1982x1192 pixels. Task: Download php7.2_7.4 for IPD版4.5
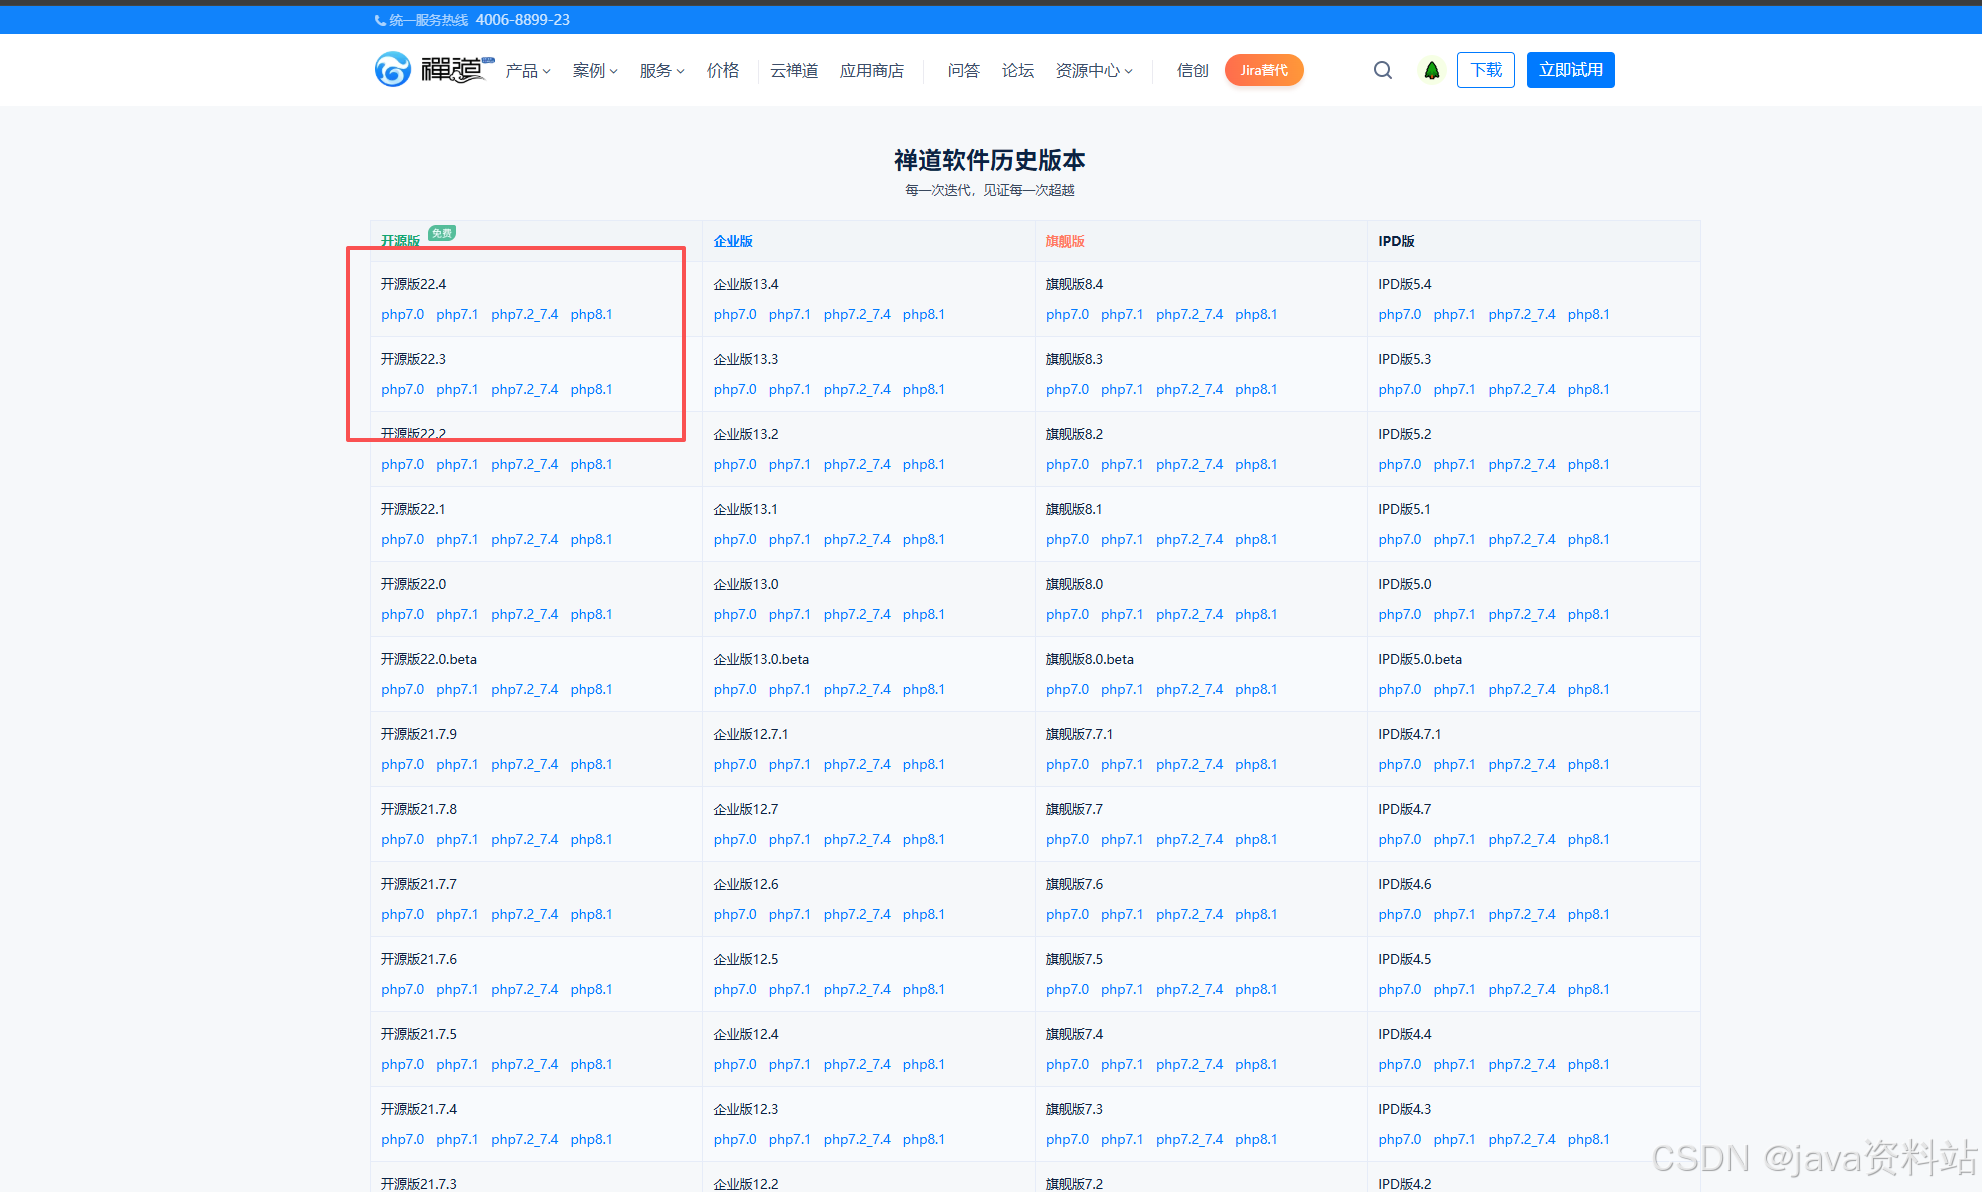tap(1522, 989)
